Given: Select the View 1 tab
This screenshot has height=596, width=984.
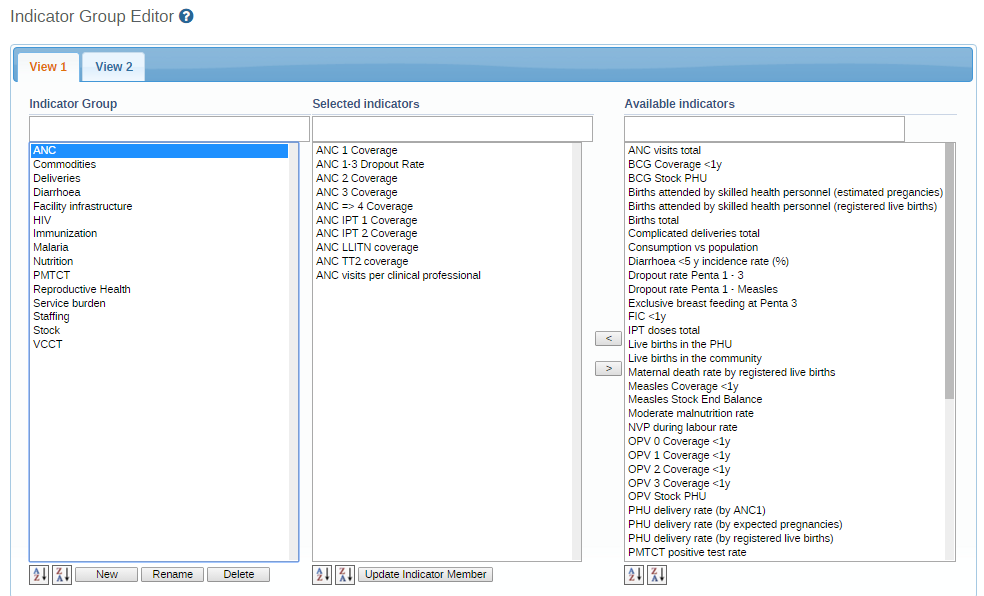Looking at the screenshot, I should click(x=48, y=67).
